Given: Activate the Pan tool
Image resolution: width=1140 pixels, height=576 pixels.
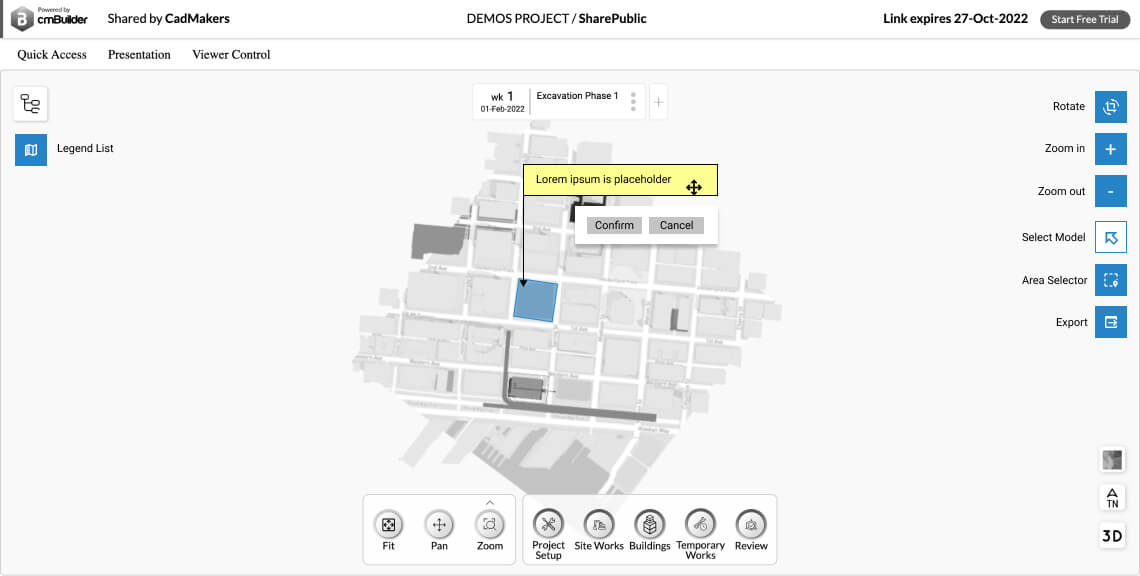Looking at the screenshot, I should (439, 527).
